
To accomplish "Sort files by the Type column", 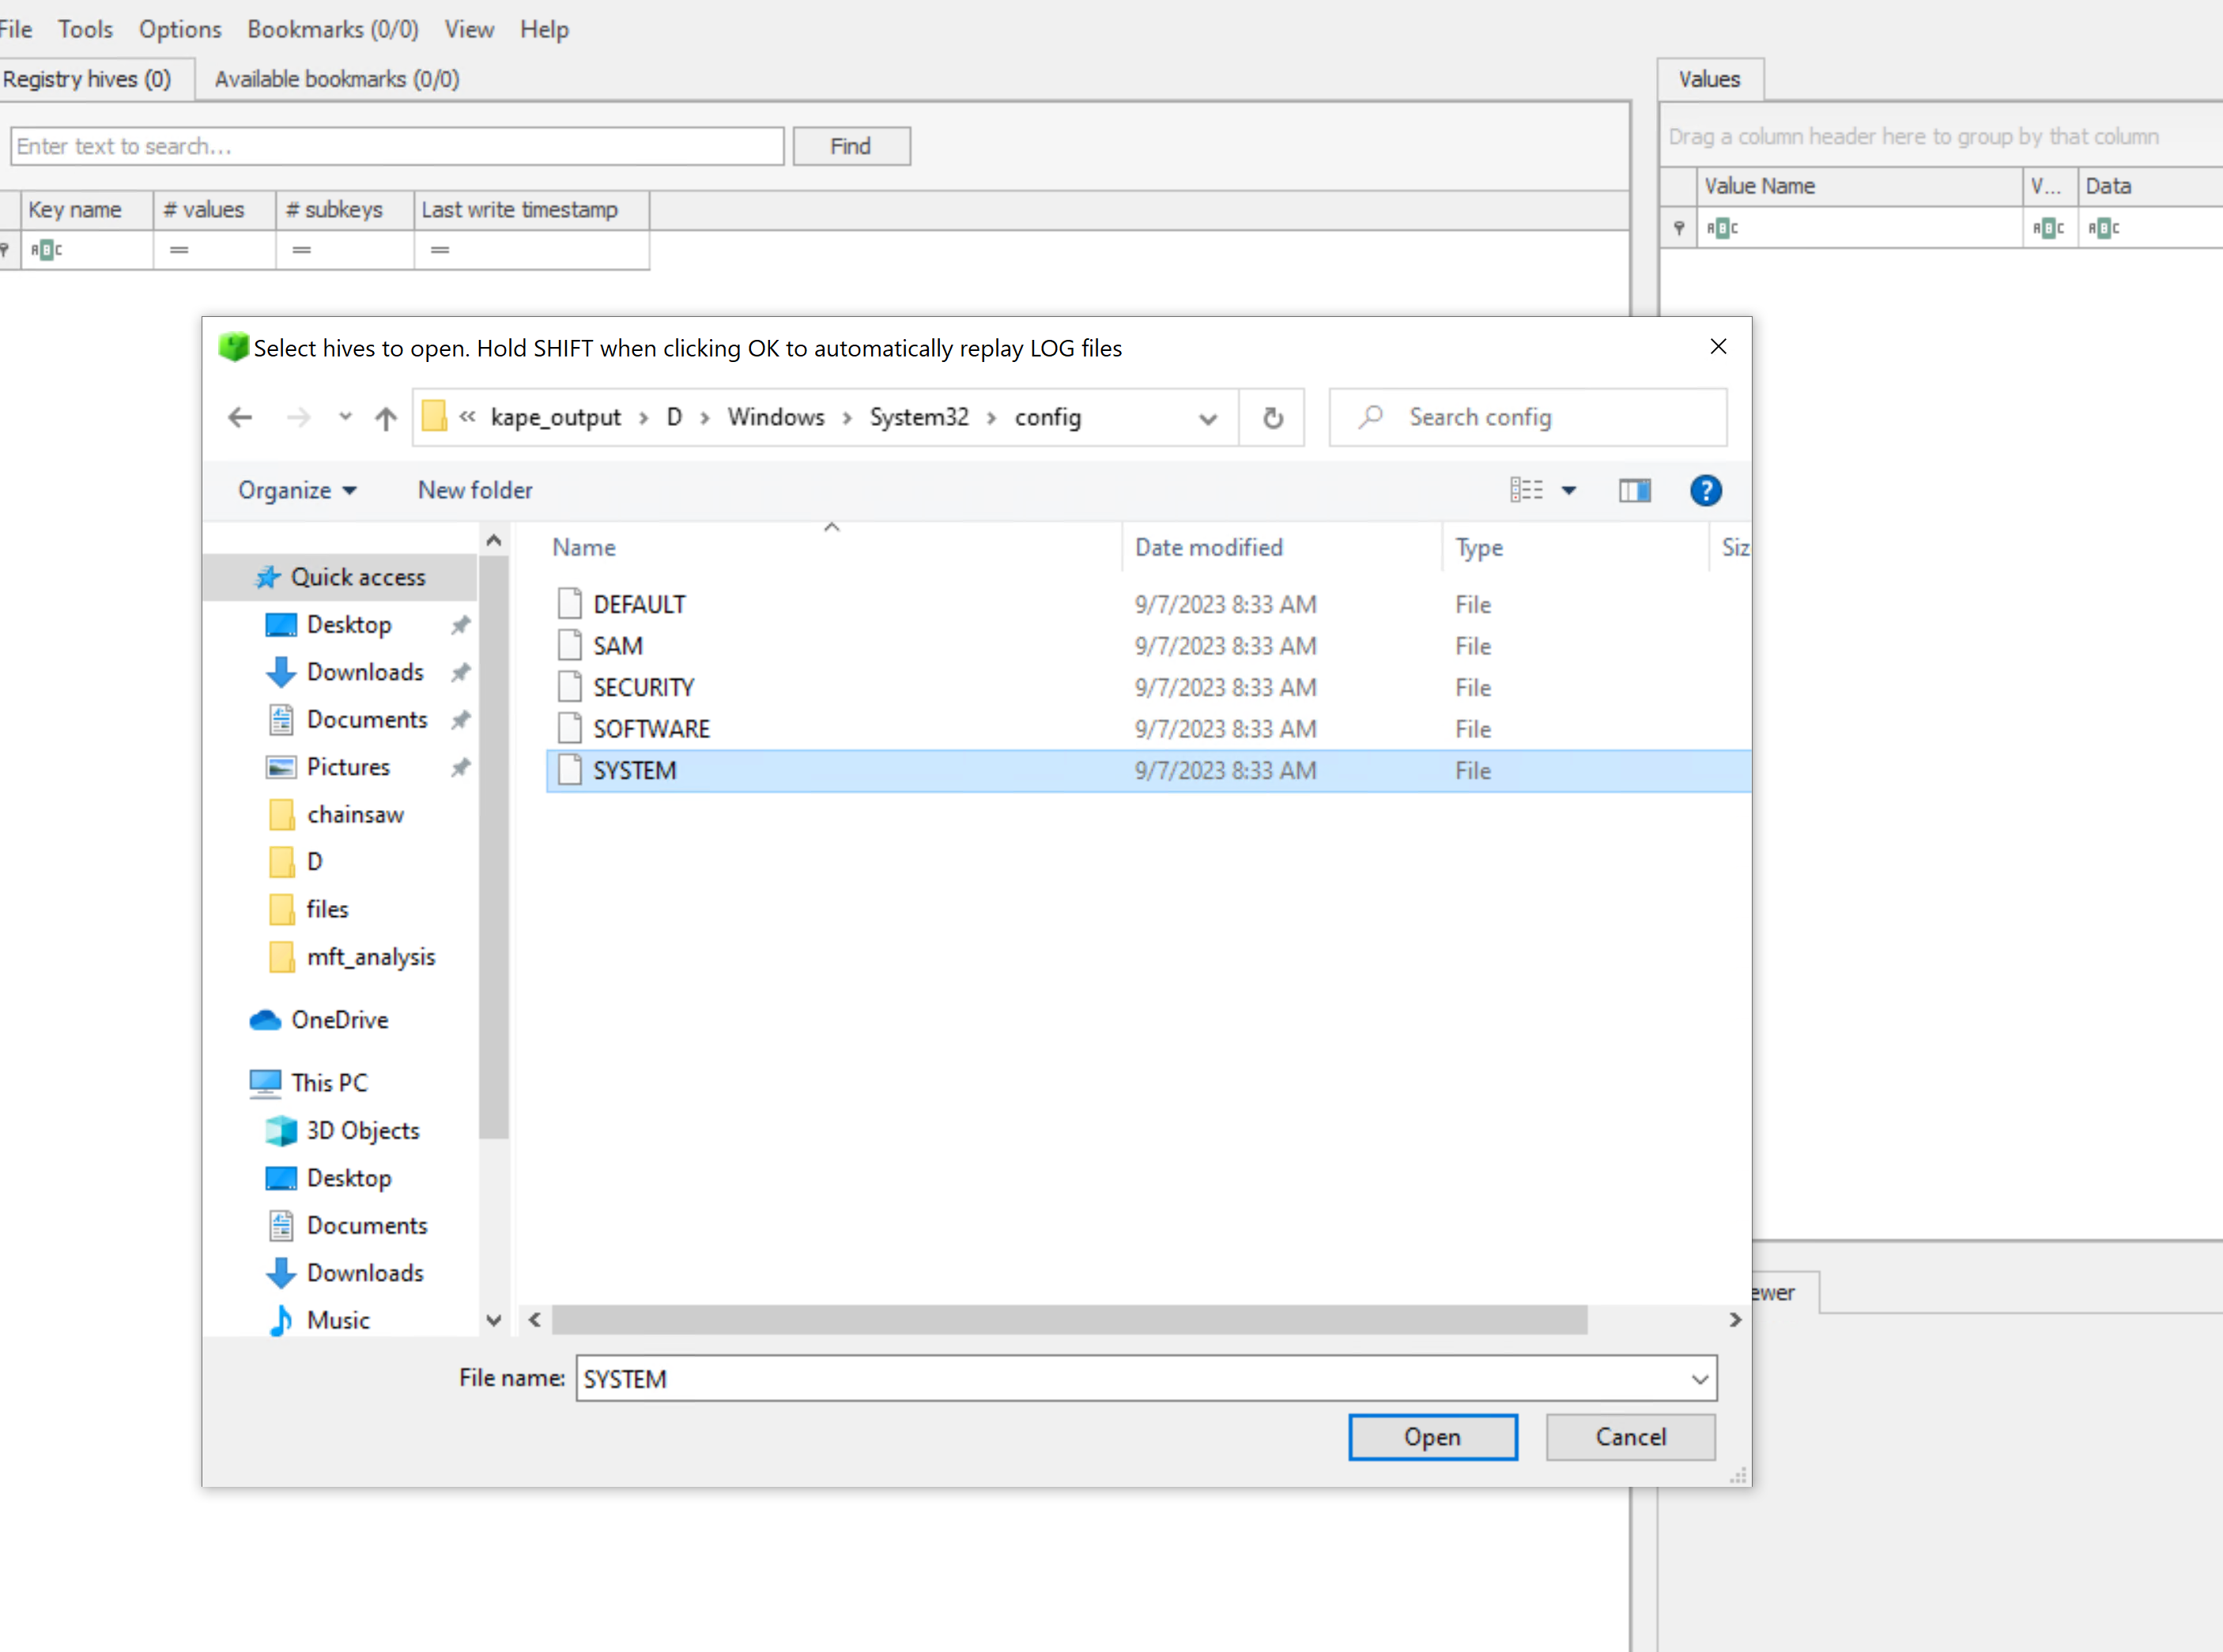I will pyautogui.click(x=1479, y=547).
